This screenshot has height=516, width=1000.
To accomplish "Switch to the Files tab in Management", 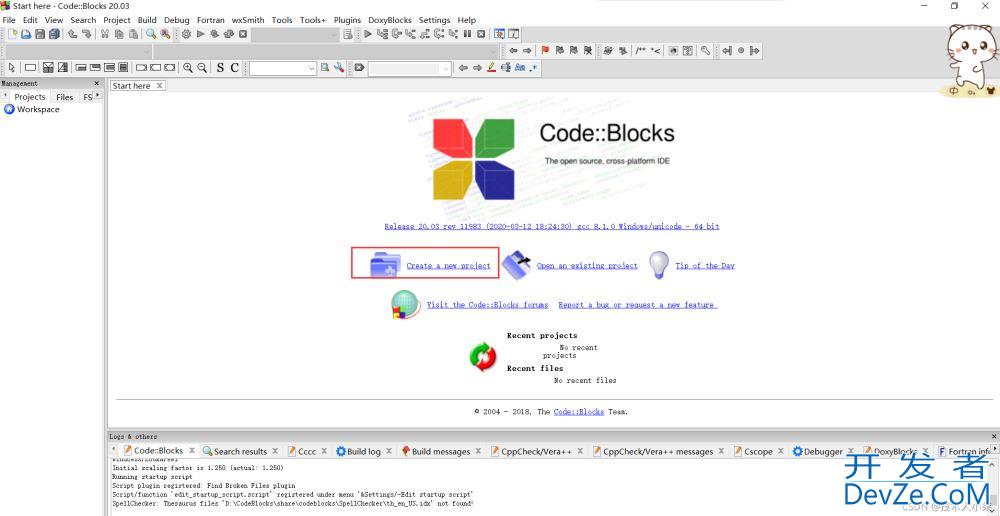I will pos(64,97).
